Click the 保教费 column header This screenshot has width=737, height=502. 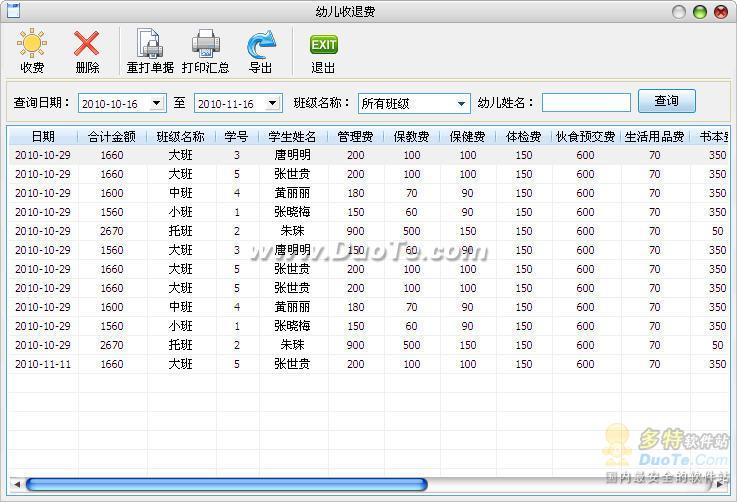tap(411, 136)
